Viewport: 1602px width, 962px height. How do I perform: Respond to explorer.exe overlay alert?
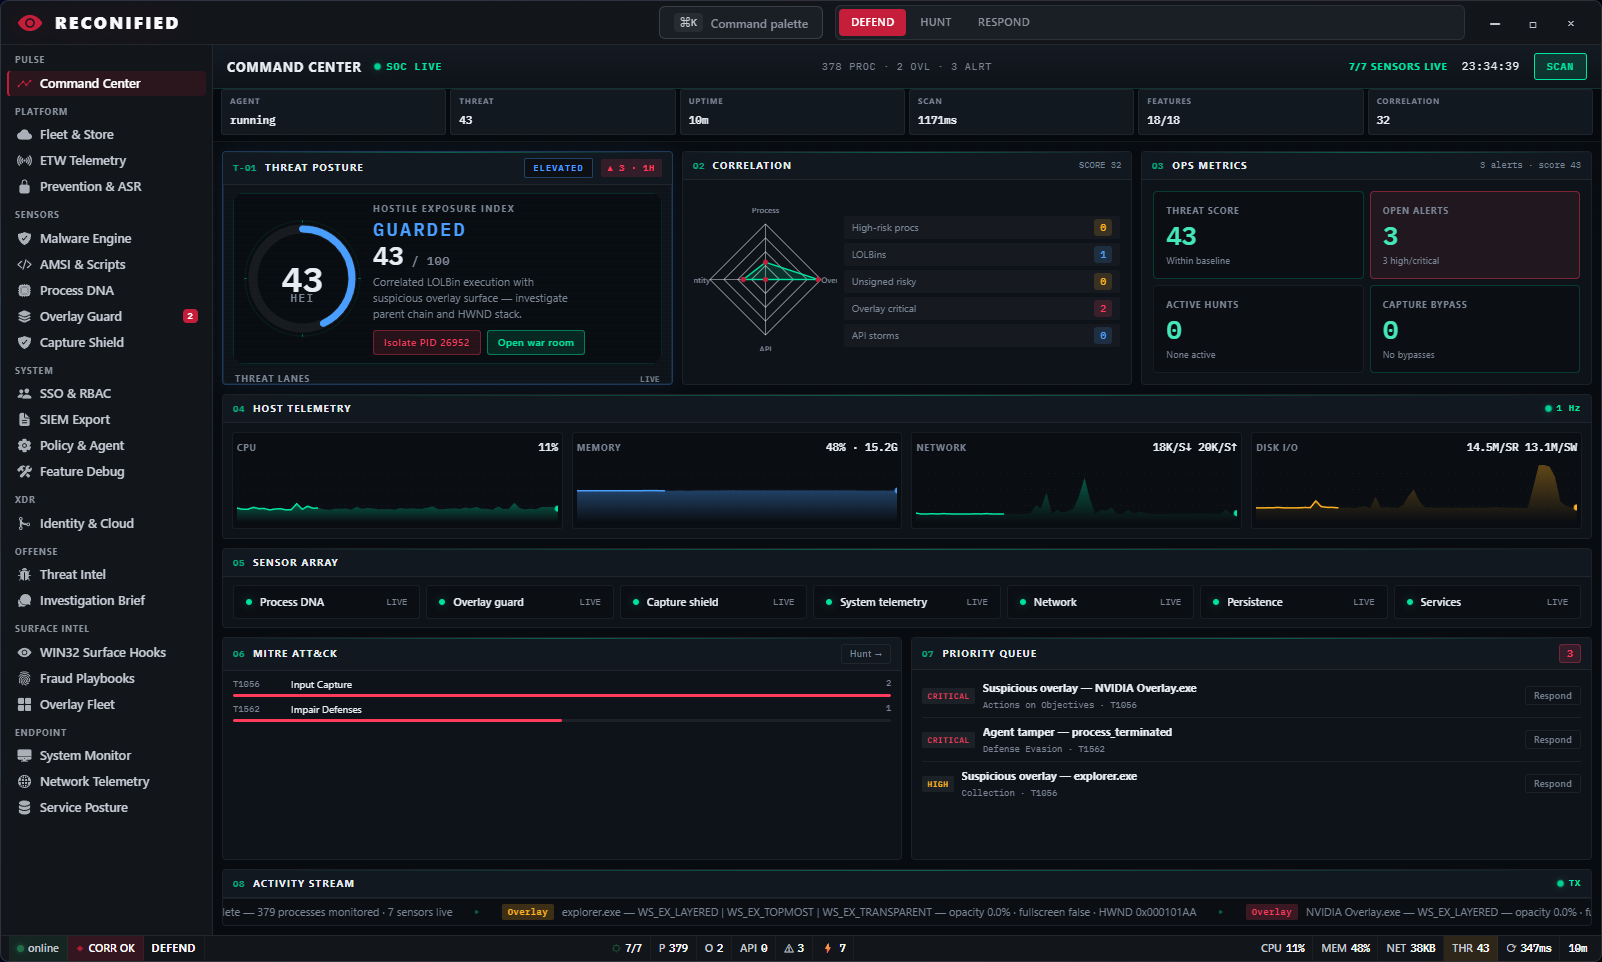click(1552, 784)
